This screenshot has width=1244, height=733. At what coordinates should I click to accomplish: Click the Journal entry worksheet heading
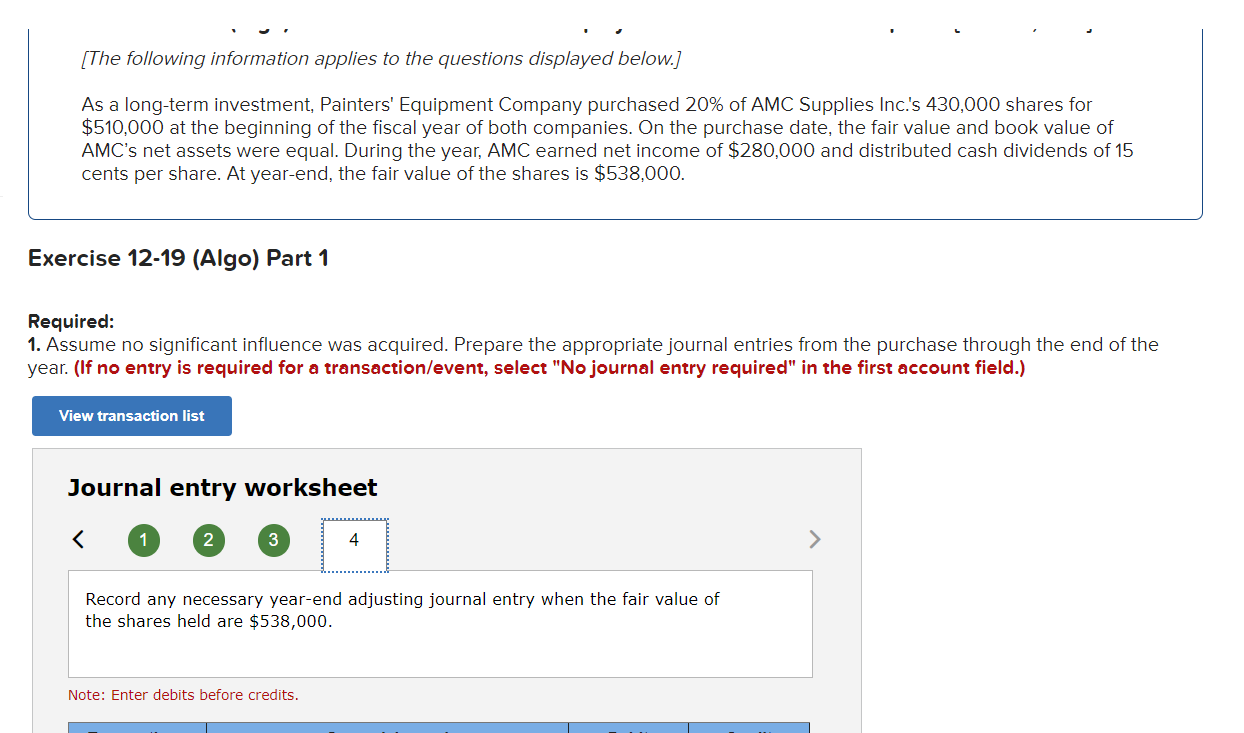221,487
